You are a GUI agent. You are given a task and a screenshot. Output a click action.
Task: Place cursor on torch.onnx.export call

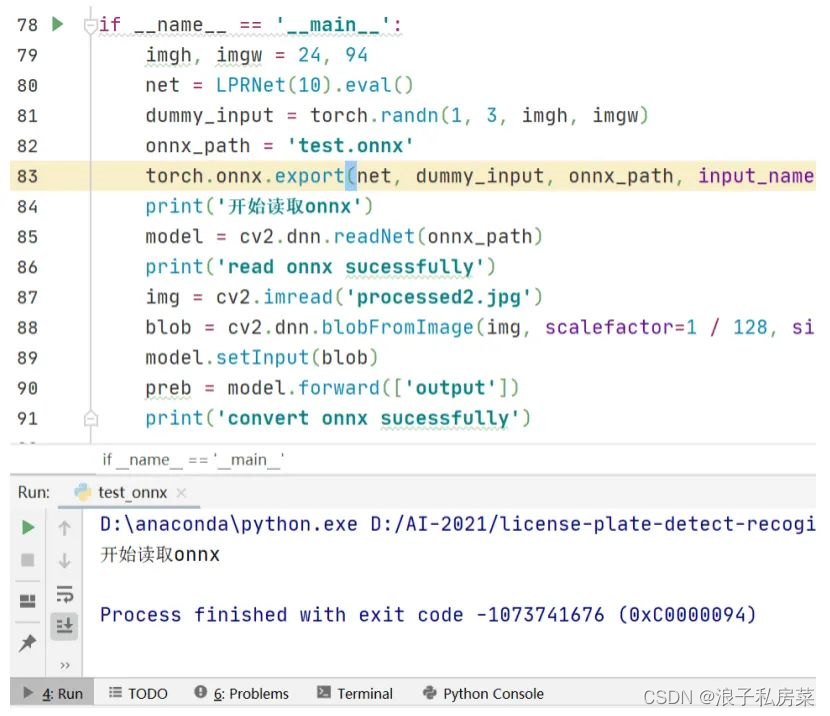click(245, 176)
